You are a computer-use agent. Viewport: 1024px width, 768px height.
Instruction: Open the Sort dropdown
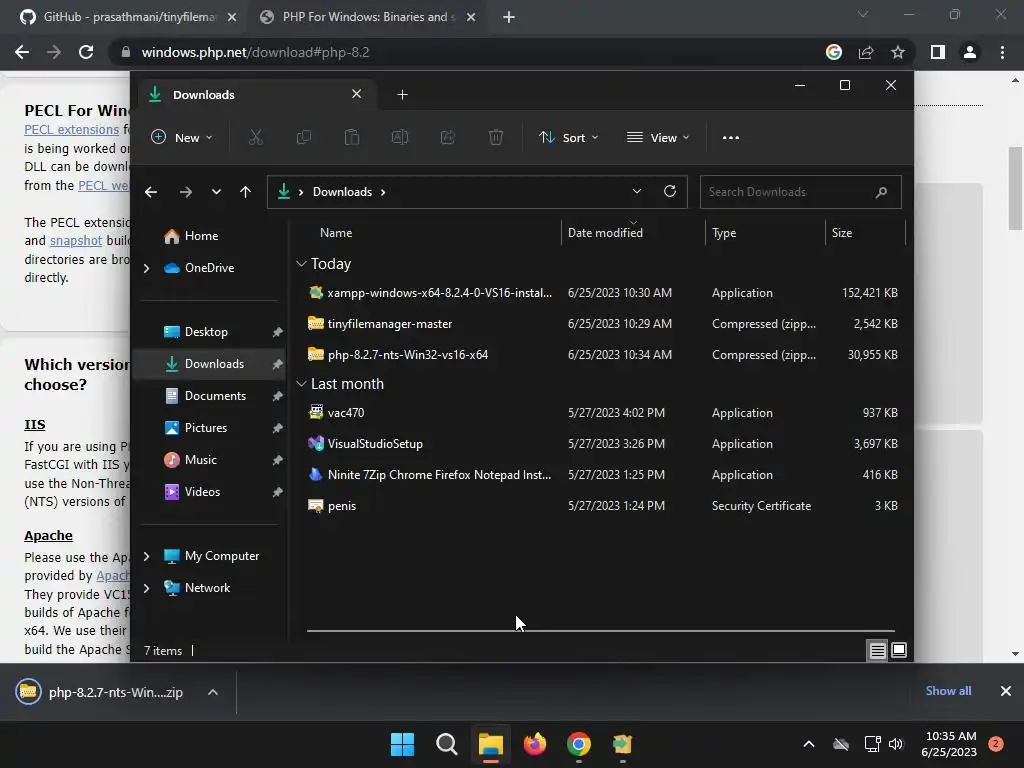pos(568,138)
